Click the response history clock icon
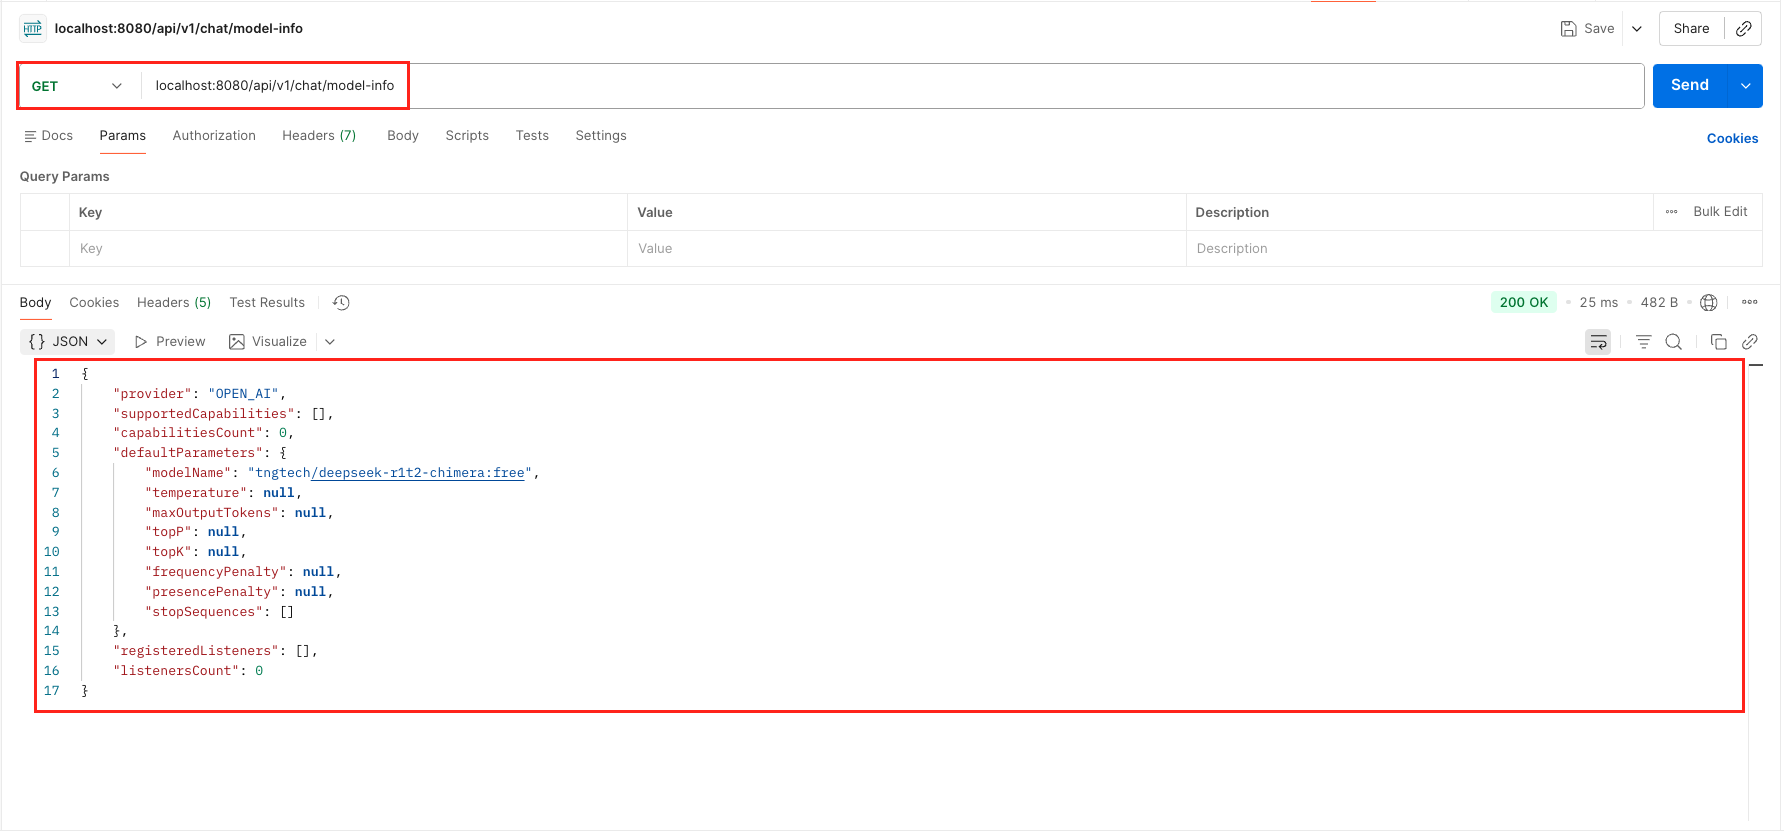Screen dimensions: 1784x831 pyautogui.click(x=341, y=303)
